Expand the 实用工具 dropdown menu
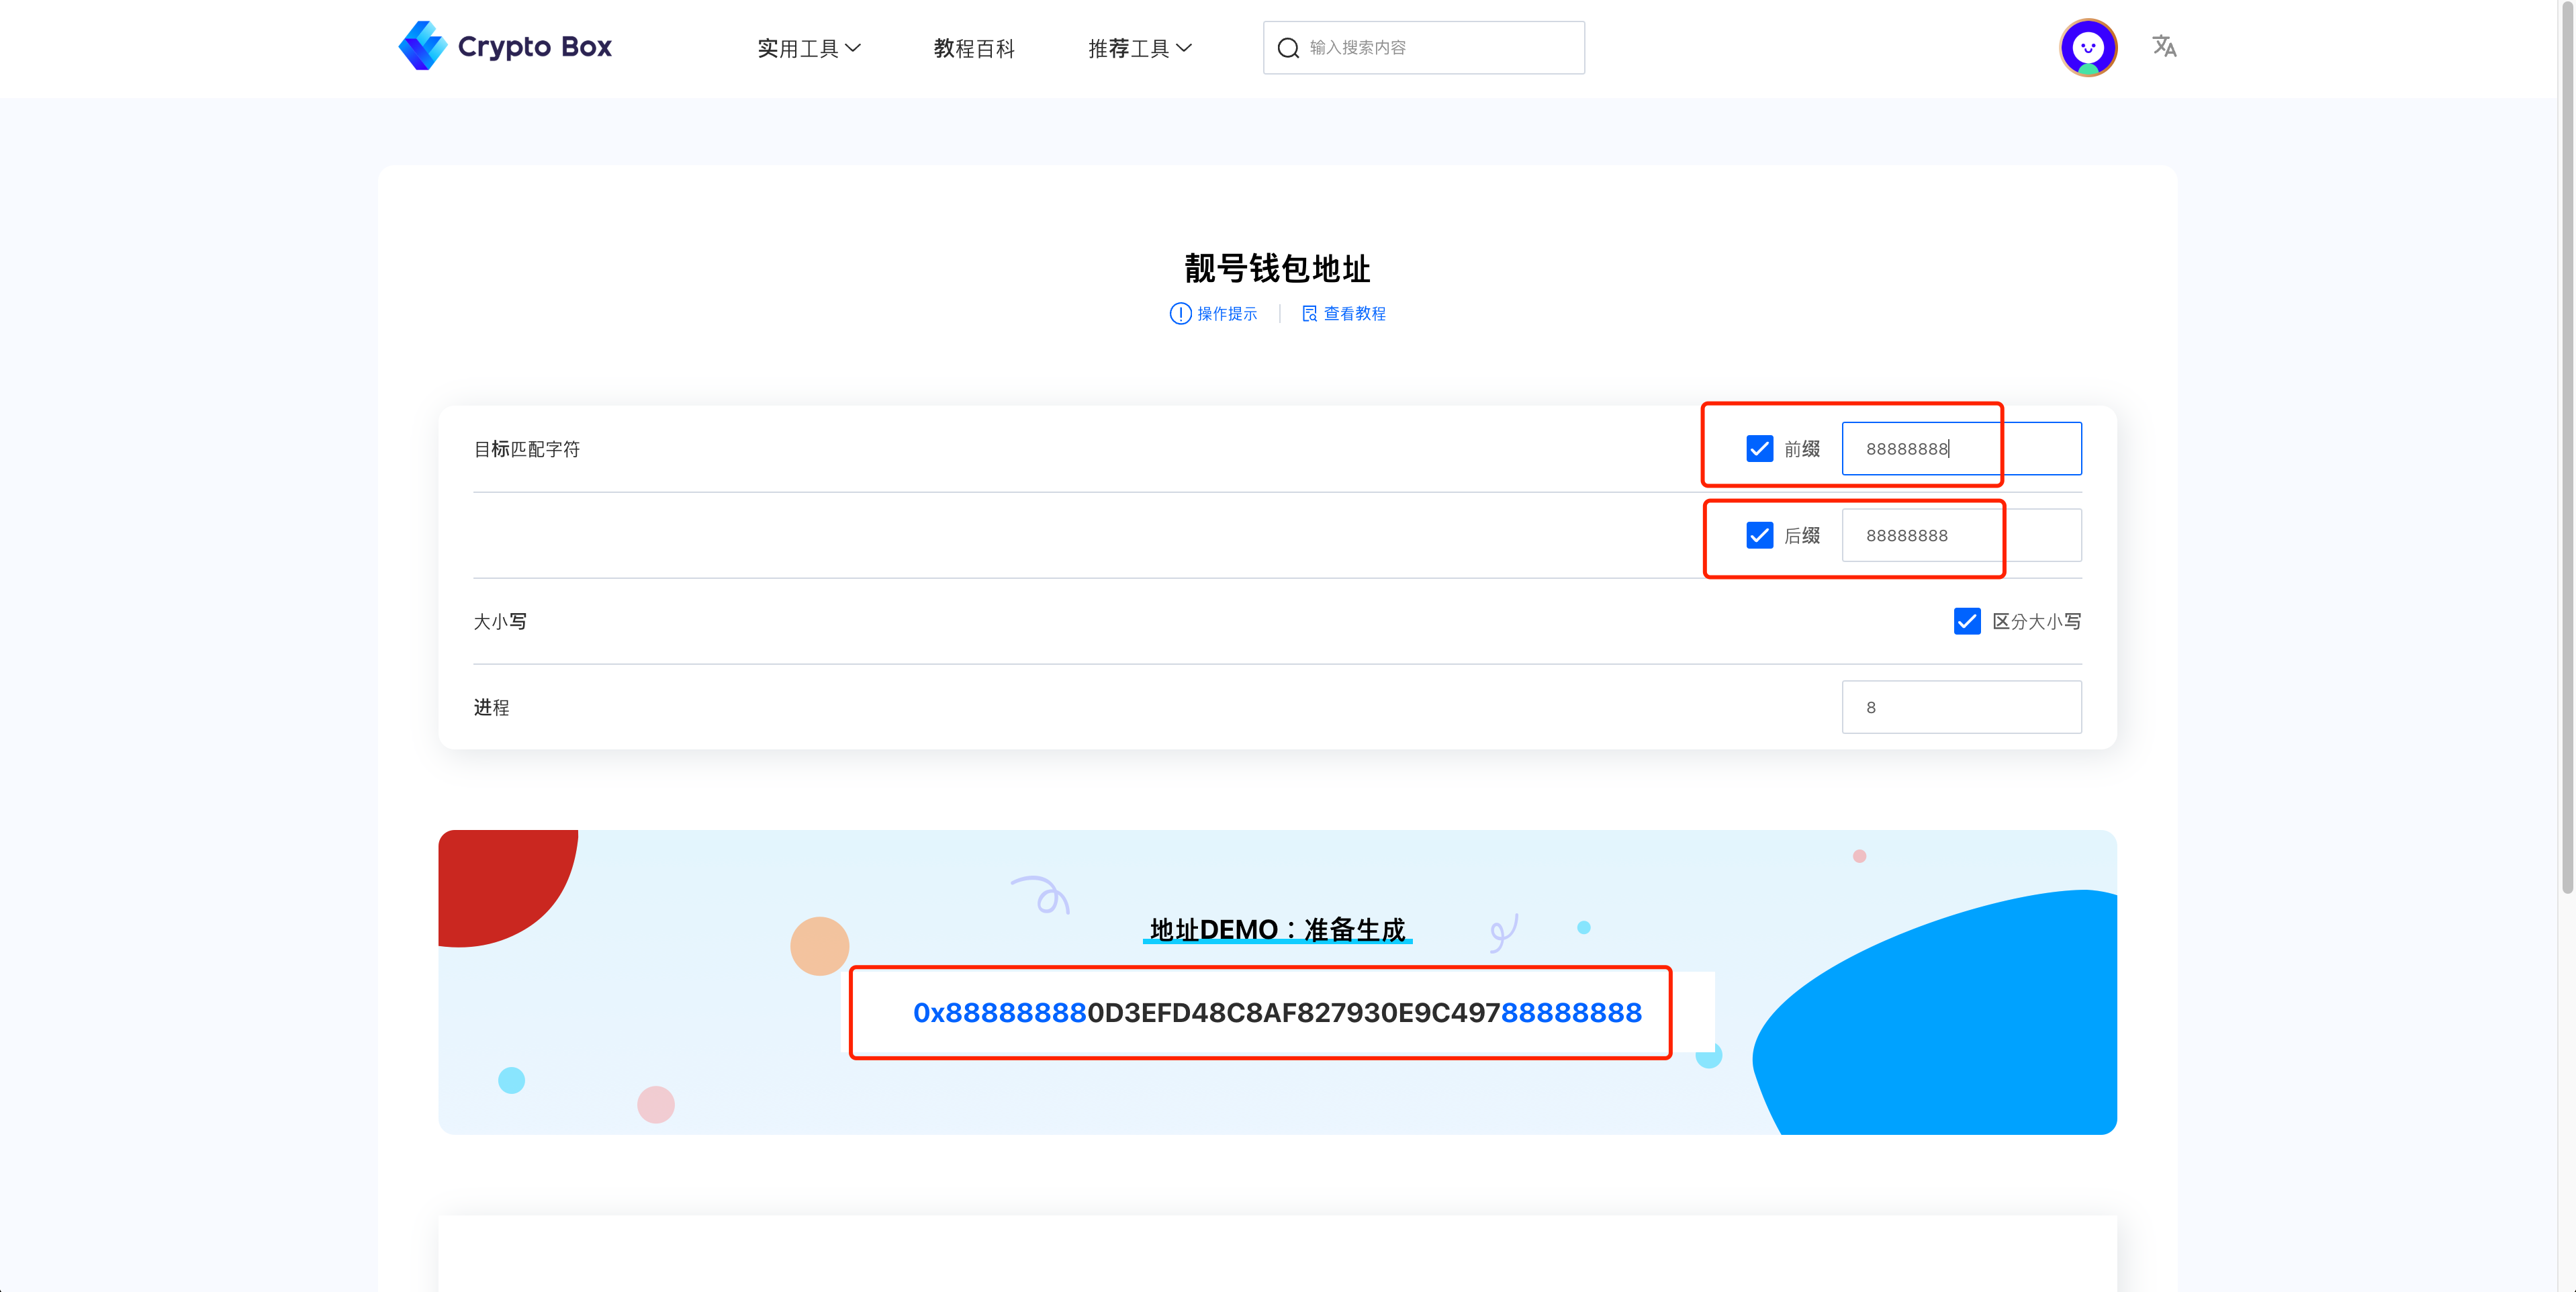 click(808, 48)
